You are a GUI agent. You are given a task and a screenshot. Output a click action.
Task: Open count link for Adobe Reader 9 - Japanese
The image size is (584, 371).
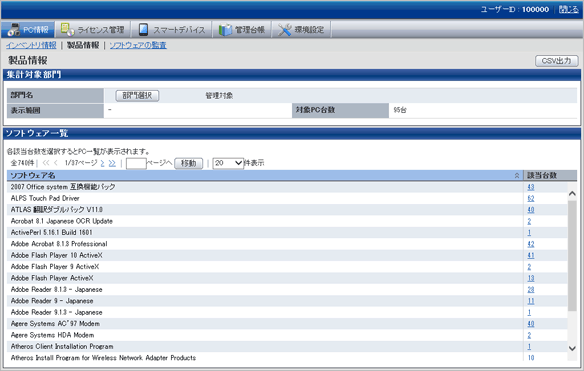tap(531, 301)
